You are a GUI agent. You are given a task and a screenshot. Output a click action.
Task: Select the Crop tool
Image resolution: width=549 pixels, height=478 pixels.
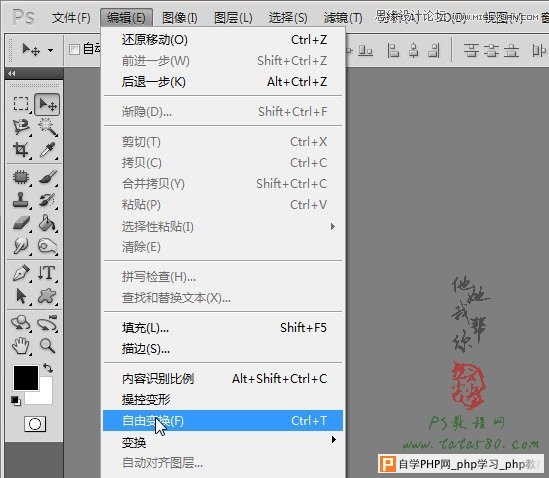pos(21,150)
